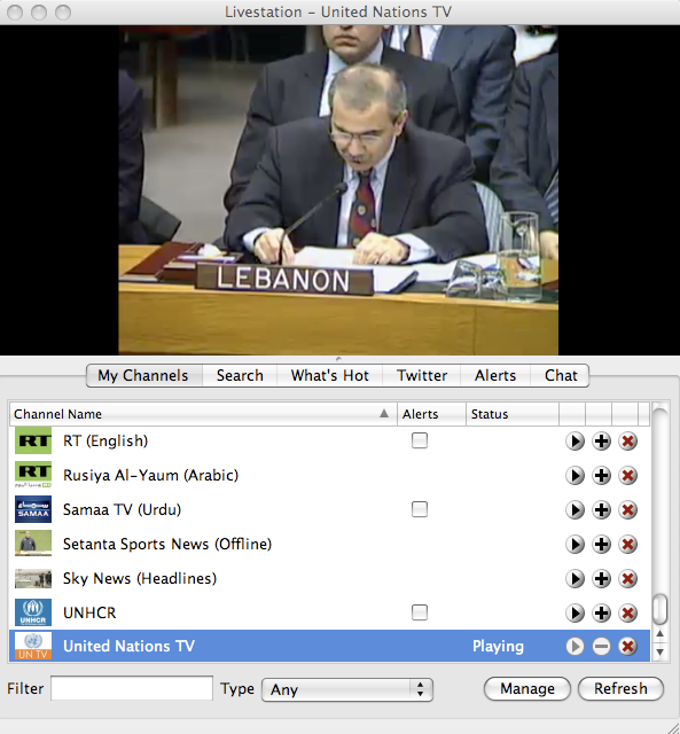Click the UN TV logo thumbnail

point(33,646)
